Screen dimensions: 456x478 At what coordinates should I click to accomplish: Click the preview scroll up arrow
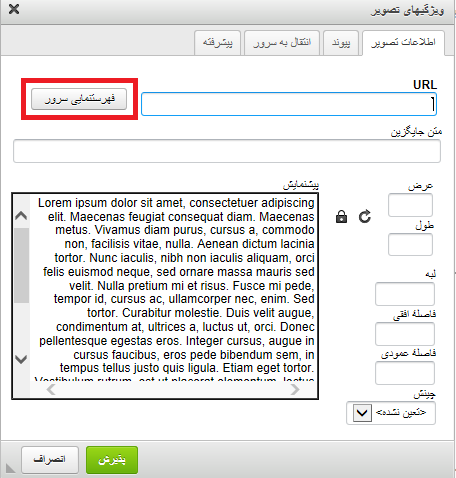click(21, 215)
